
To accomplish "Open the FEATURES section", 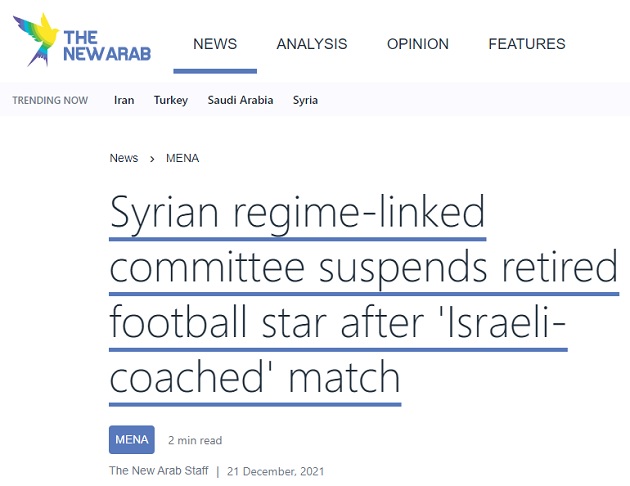I will pos(527,44).
